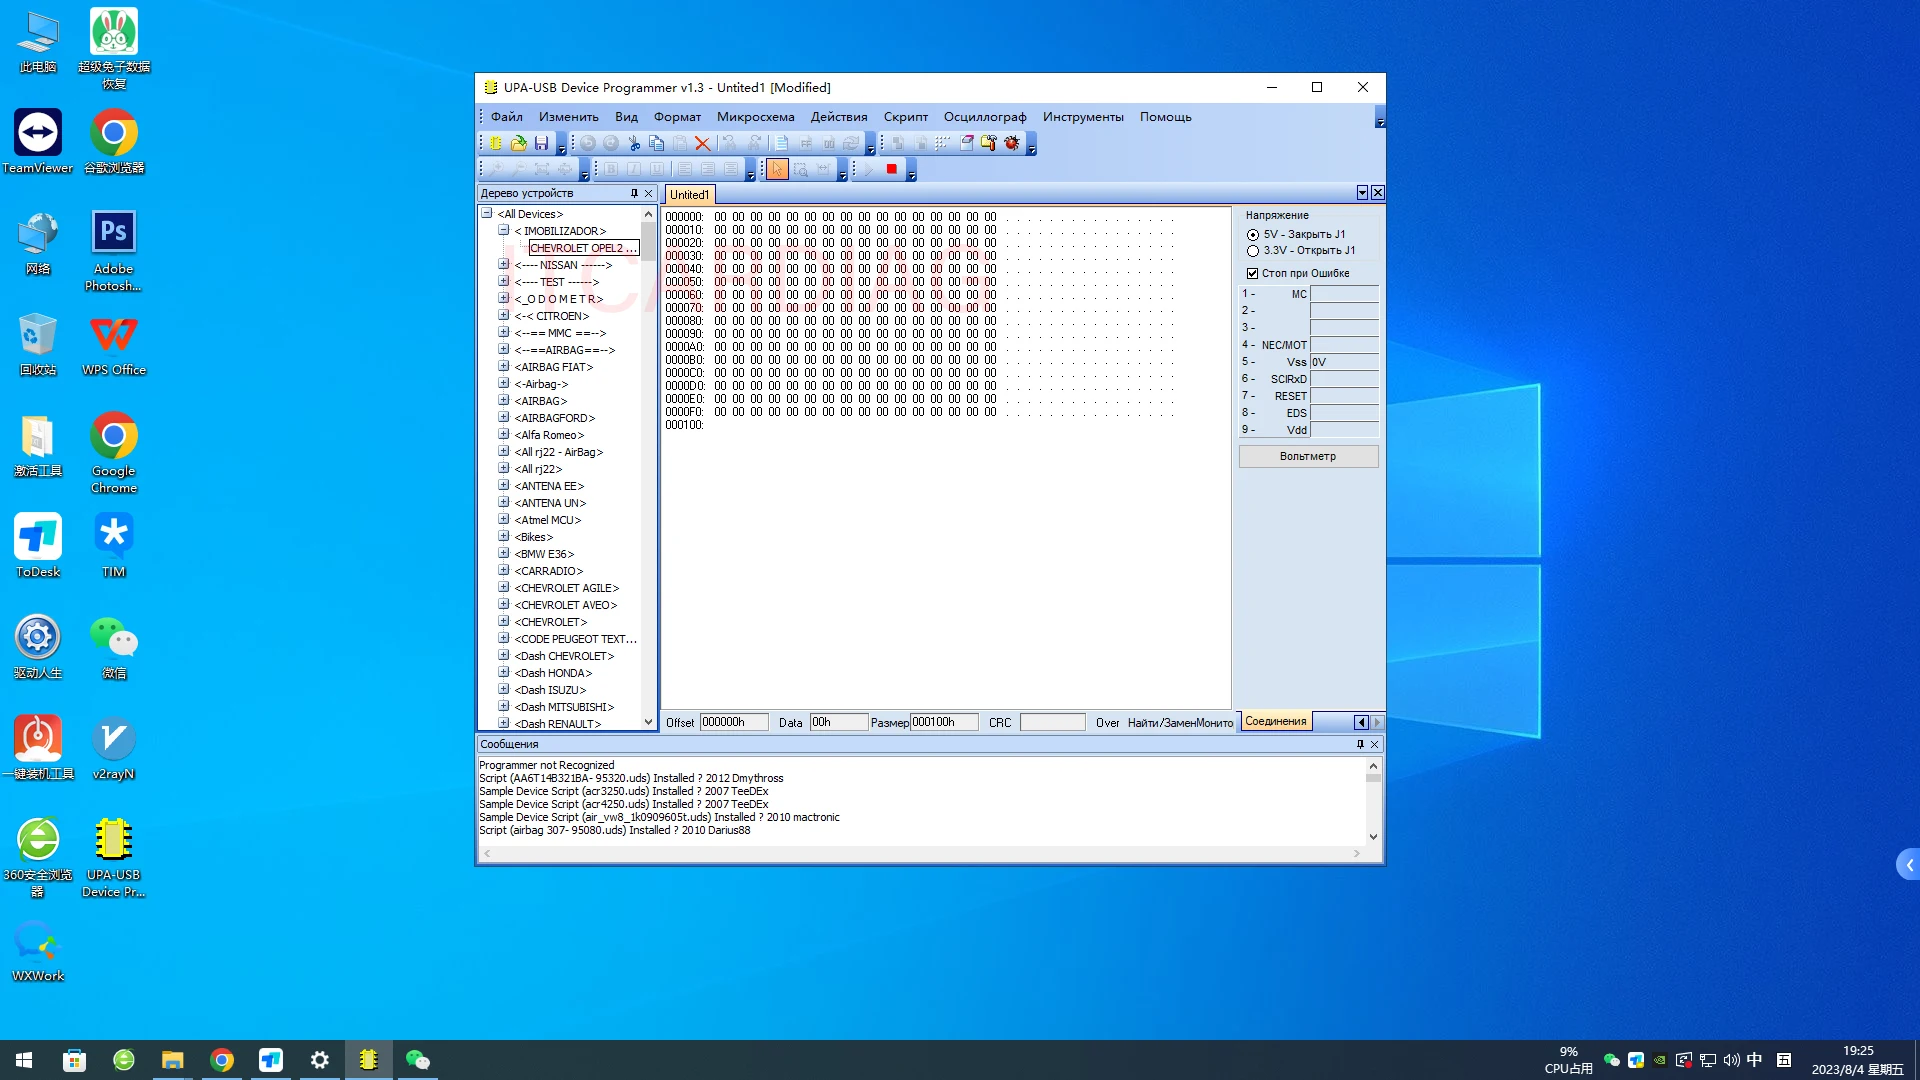Pin the Сообщения panel
Viewport: 1920px width, 1080px height.
click(x=1360, y=744)
